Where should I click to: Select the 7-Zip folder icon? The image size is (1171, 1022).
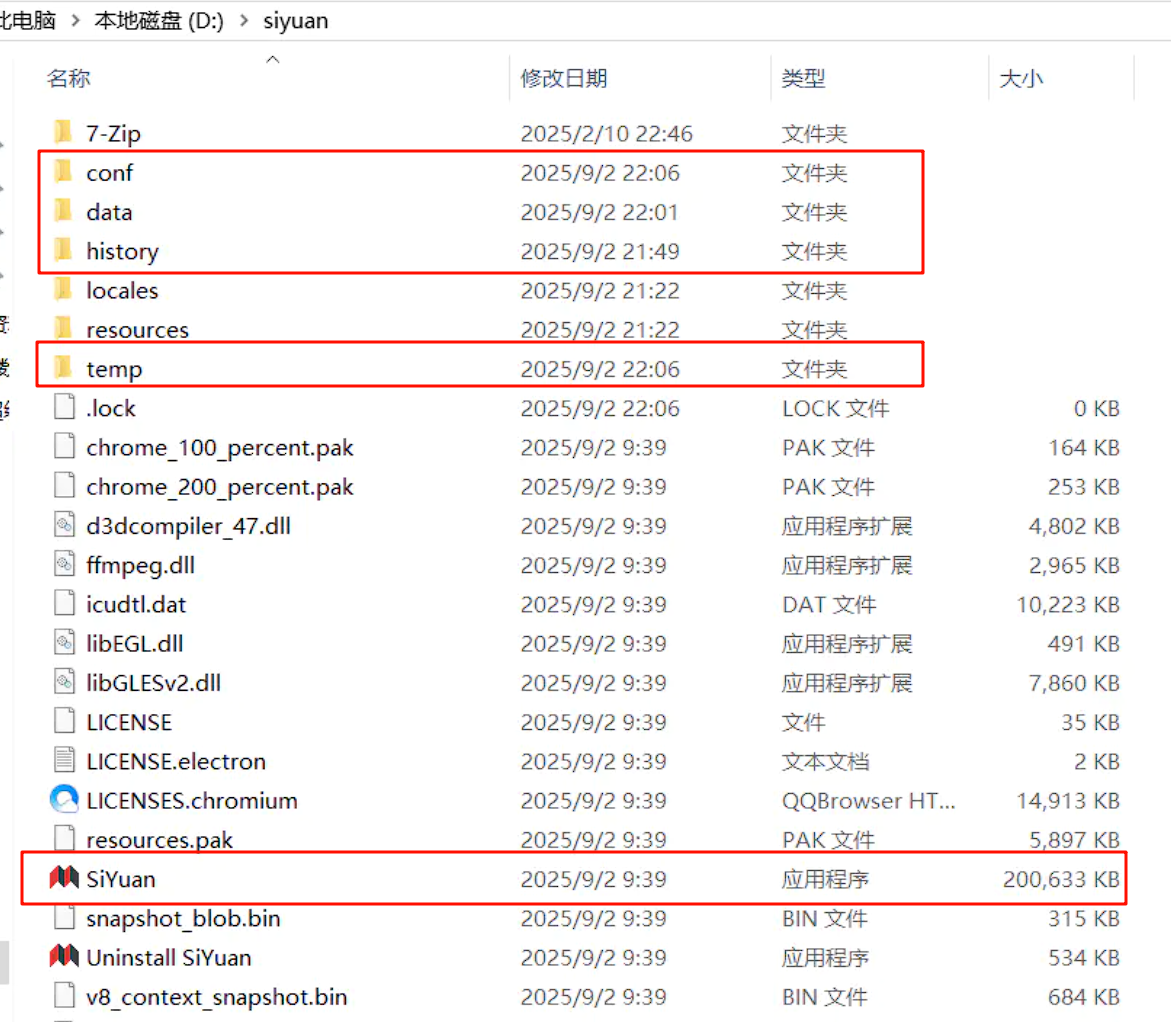pos(64,133)
